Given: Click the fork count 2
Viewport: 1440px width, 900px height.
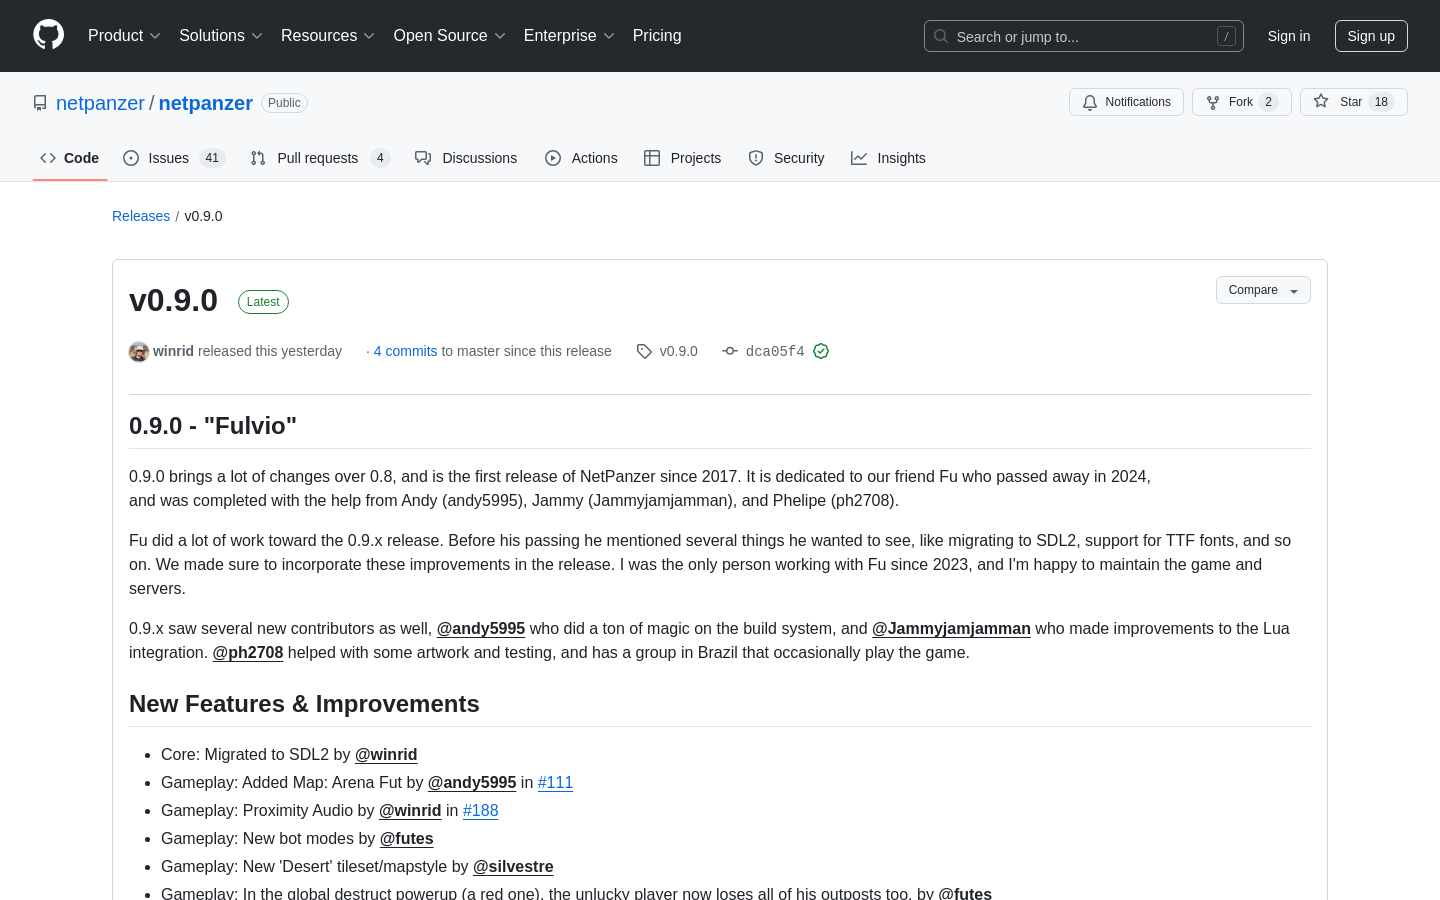Looking at the screenshot, I should click(x=1268, y=102).
